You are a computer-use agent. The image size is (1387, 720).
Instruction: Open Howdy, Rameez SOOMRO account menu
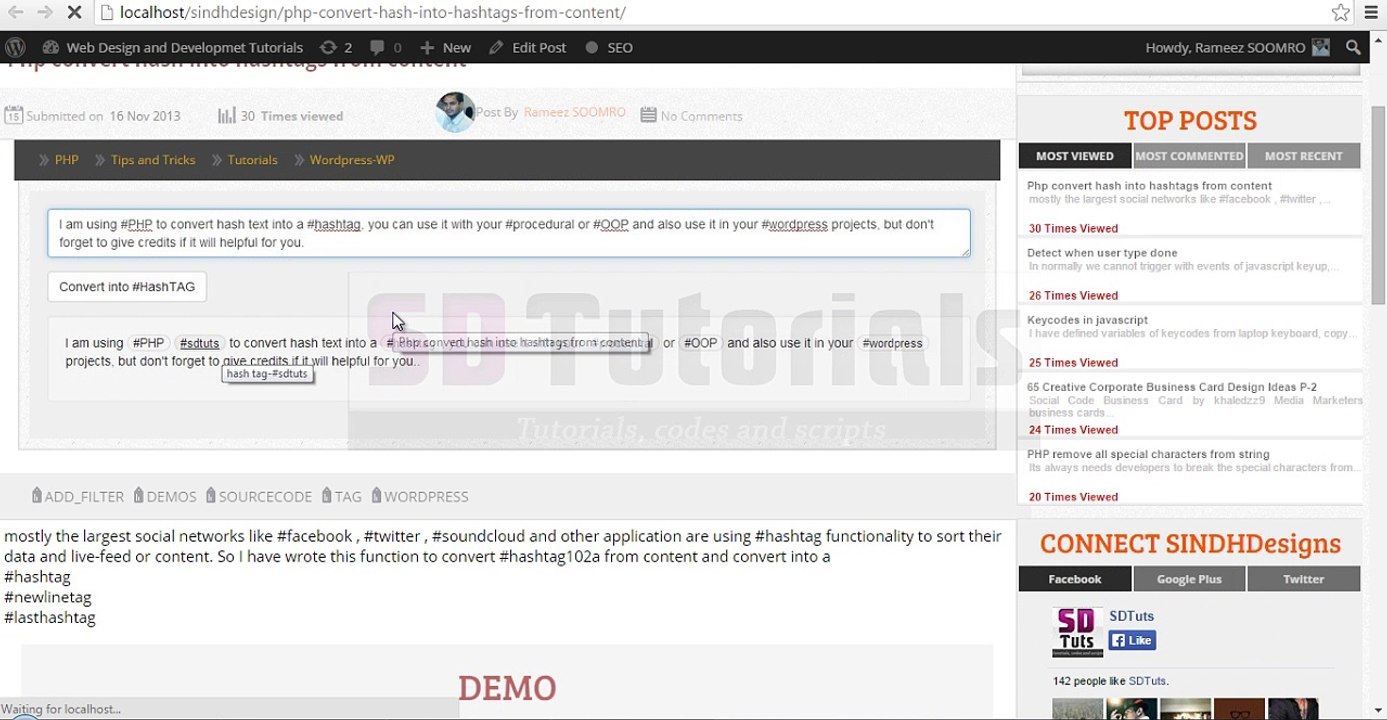(1237, 47)
